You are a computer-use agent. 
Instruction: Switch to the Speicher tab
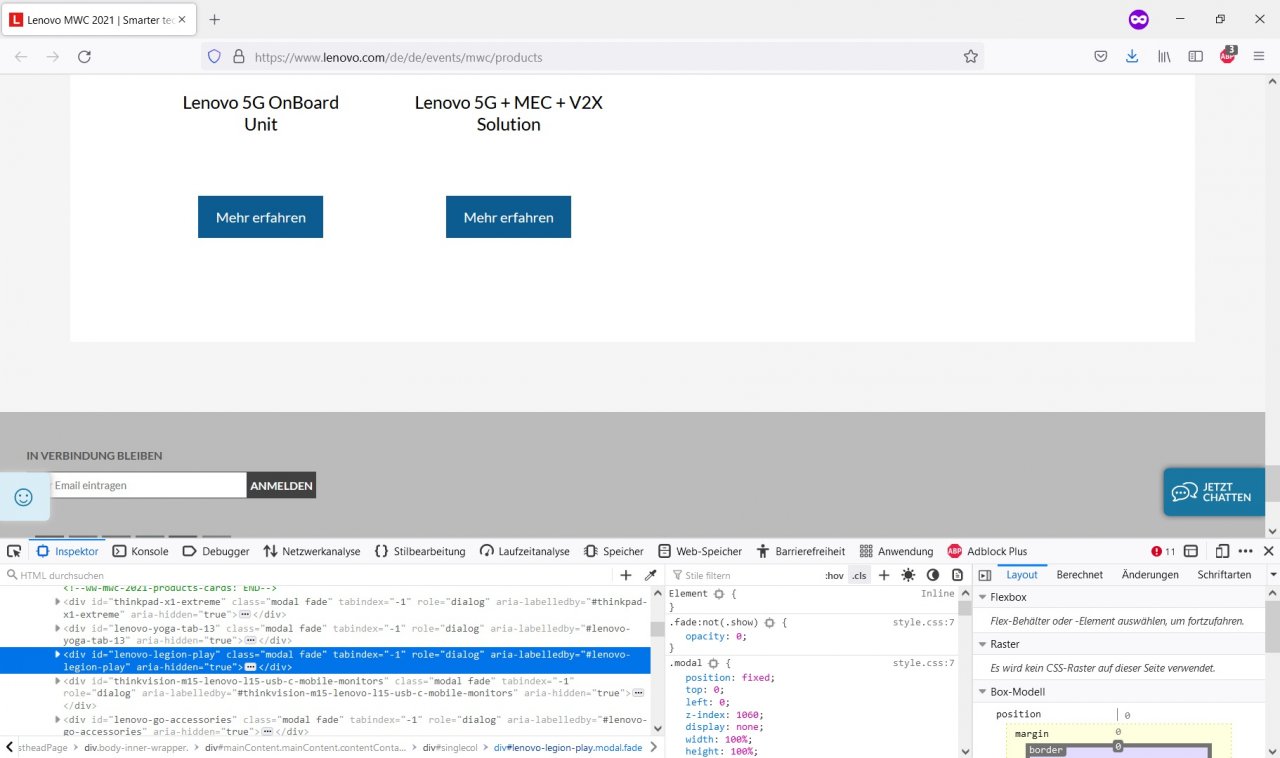(614, 551)
